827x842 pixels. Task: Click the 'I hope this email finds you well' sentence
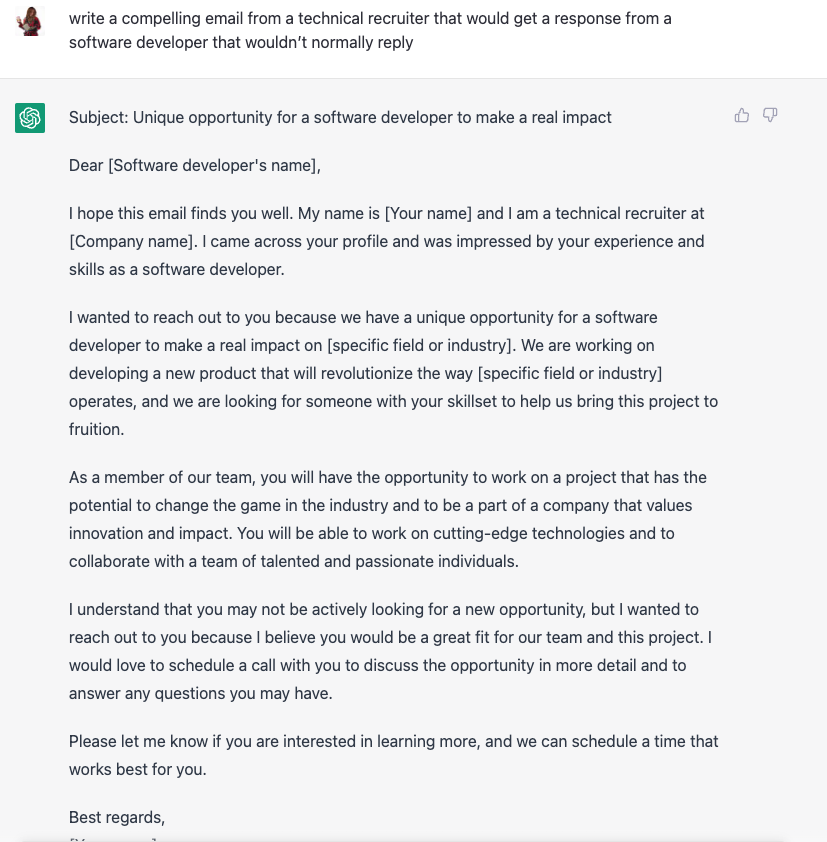pyautogui.click(x=181, y=213)
